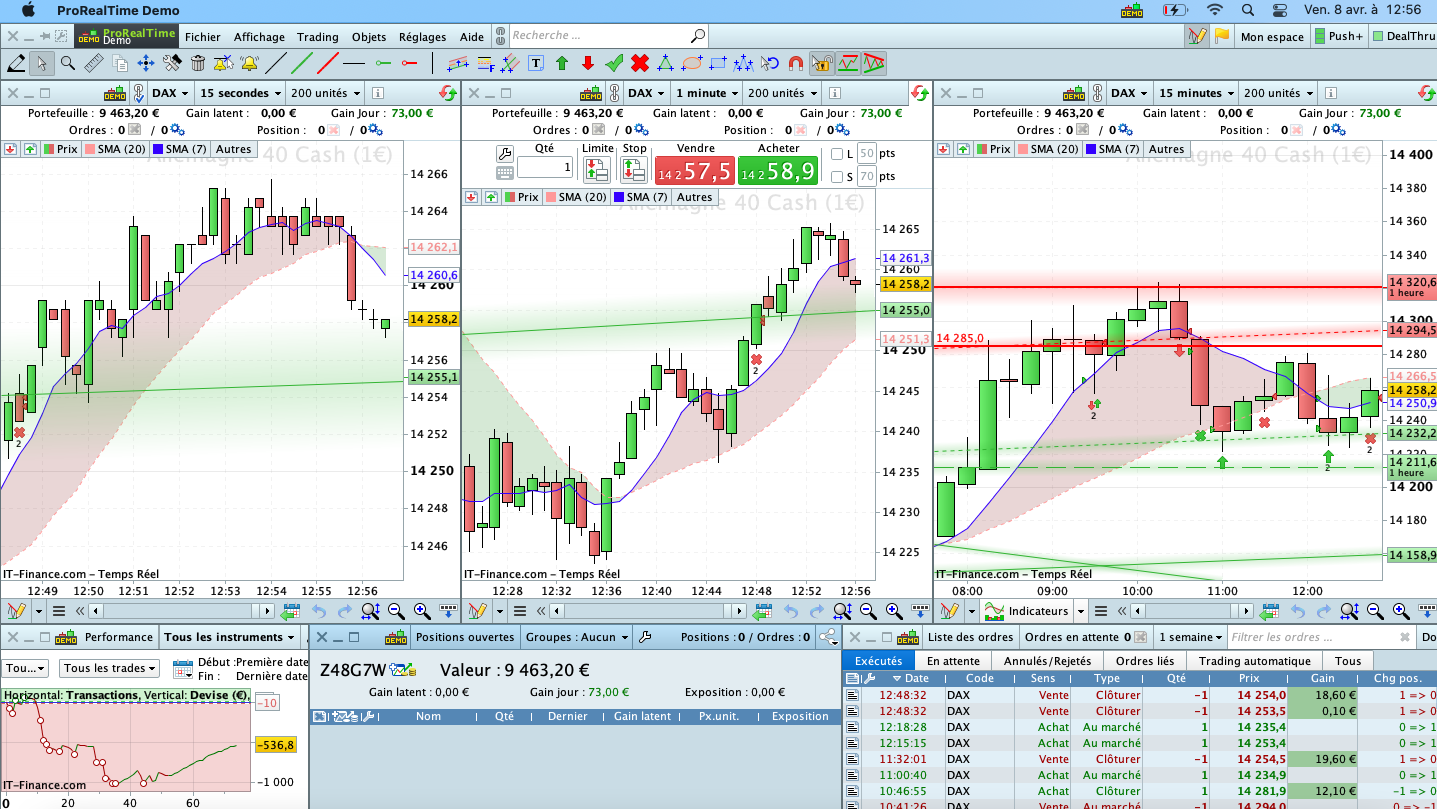Click Autres on the 1 minute chart legend

(x=694, y=197)
